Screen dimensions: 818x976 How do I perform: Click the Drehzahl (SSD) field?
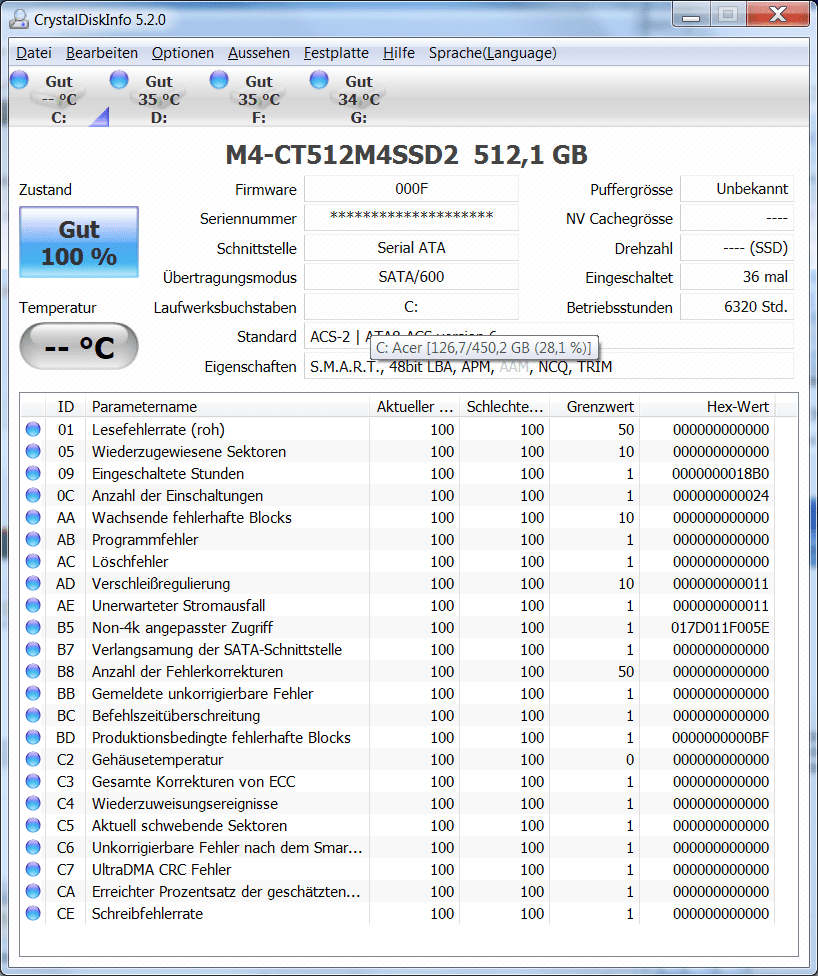point(737,248)
